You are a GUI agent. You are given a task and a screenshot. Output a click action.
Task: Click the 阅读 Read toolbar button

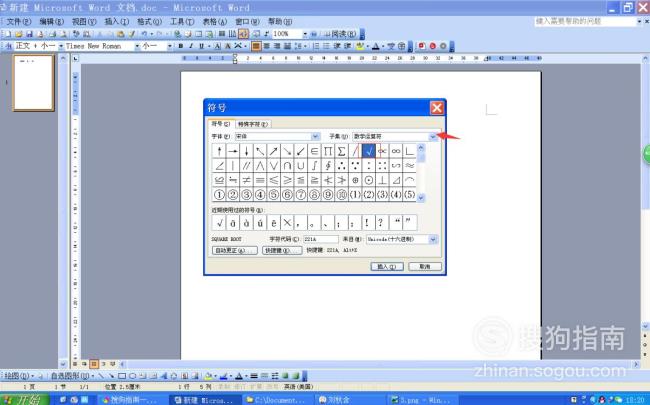click(340, 34)
